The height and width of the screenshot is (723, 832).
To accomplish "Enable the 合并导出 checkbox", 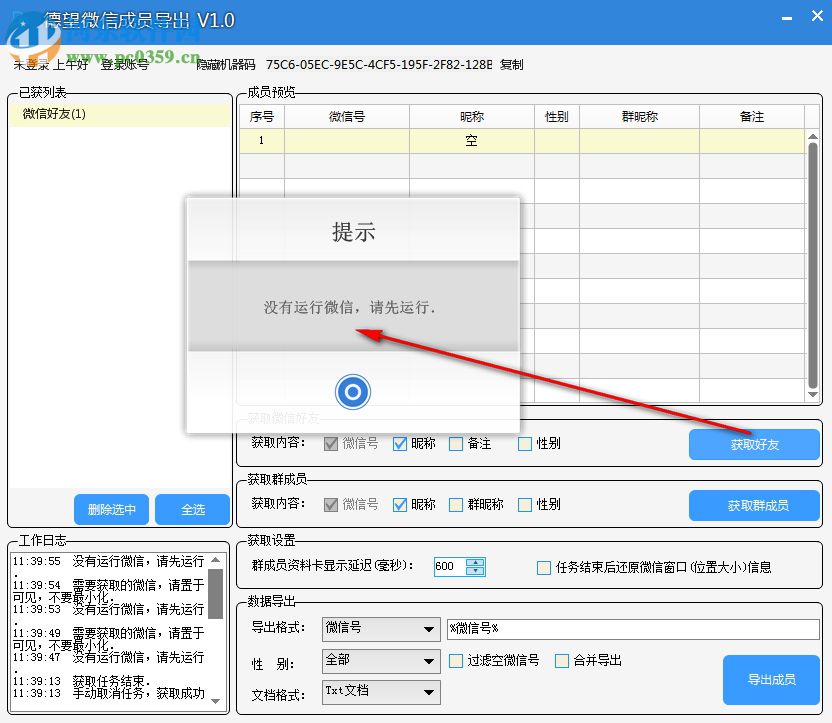I will click(x=562, y=661).
